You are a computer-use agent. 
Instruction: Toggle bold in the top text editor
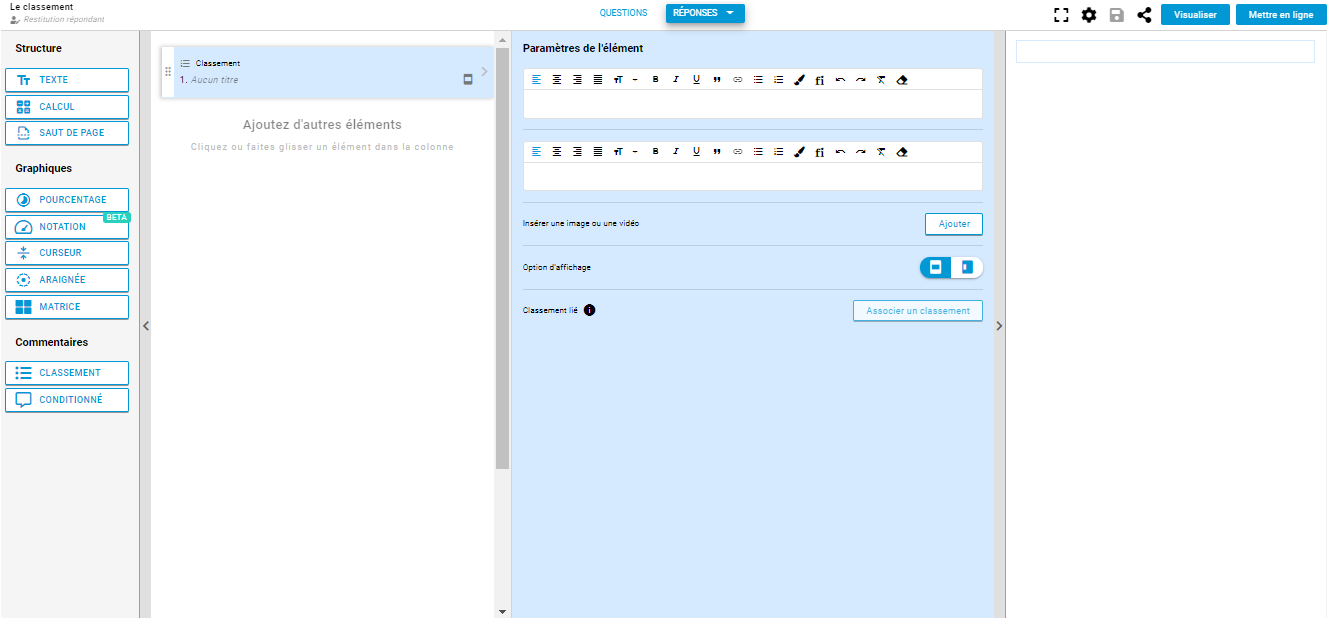pos(655,80)
